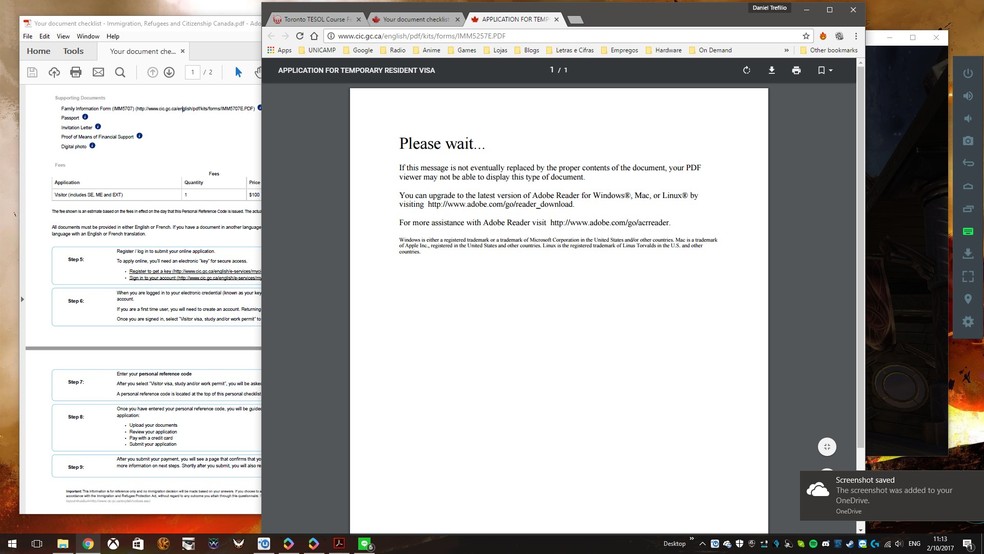Open the PDF viewer bookmarks dropdown
The width and height of the screenshot is (984, 554).
point(825,70)
